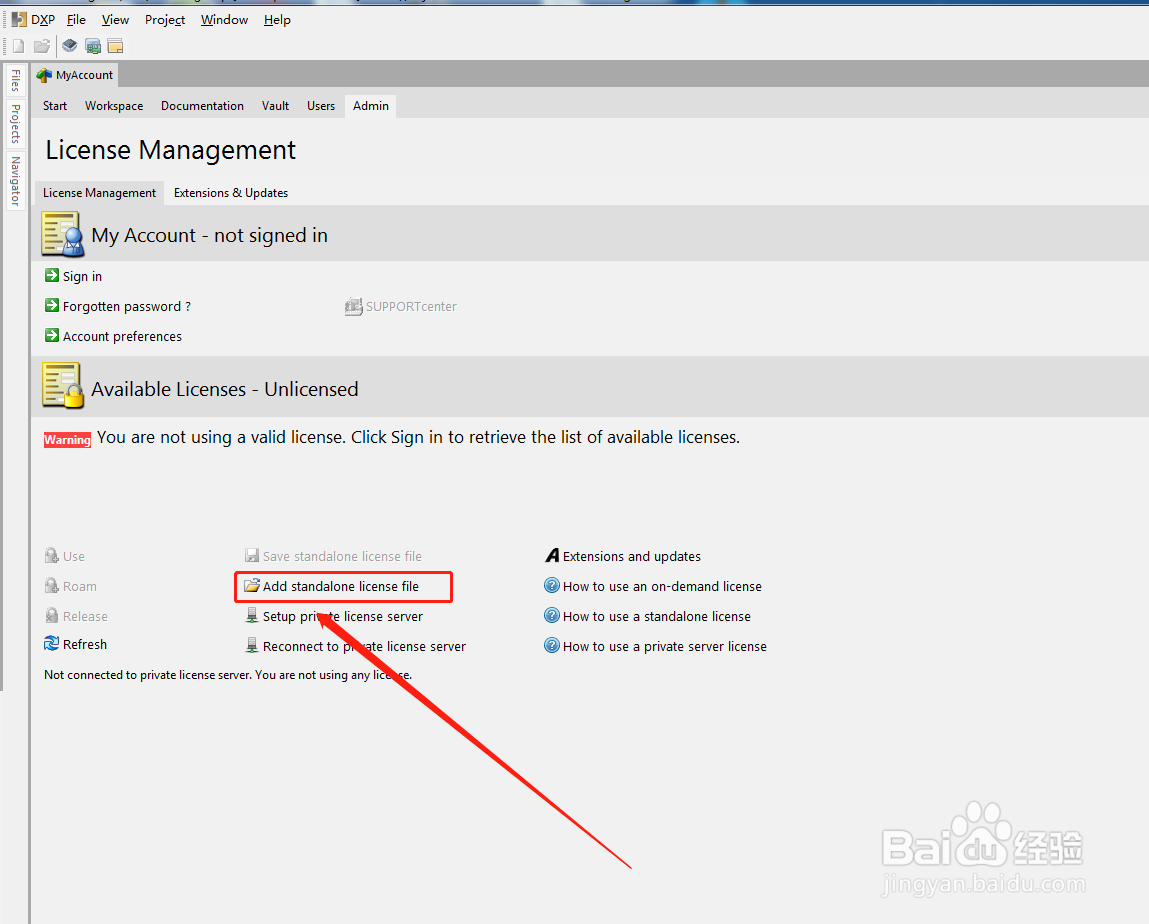Click the Use license lock icon
Image resolution: width=1149 pixels, height=924 pixels.
coord(51,555)
